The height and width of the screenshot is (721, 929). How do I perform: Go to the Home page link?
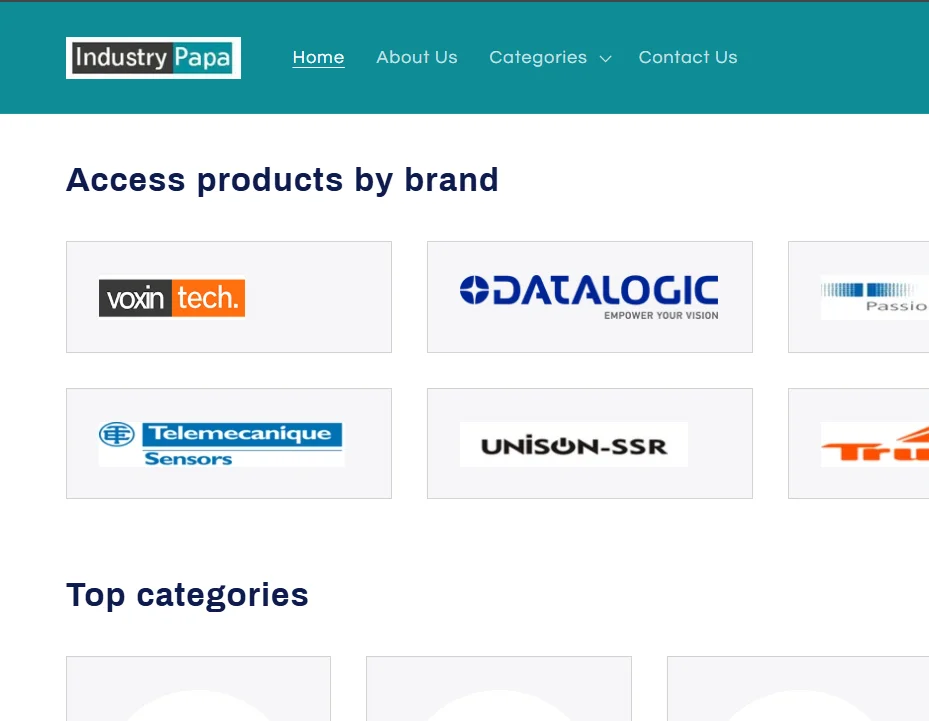tap(318, 58)
